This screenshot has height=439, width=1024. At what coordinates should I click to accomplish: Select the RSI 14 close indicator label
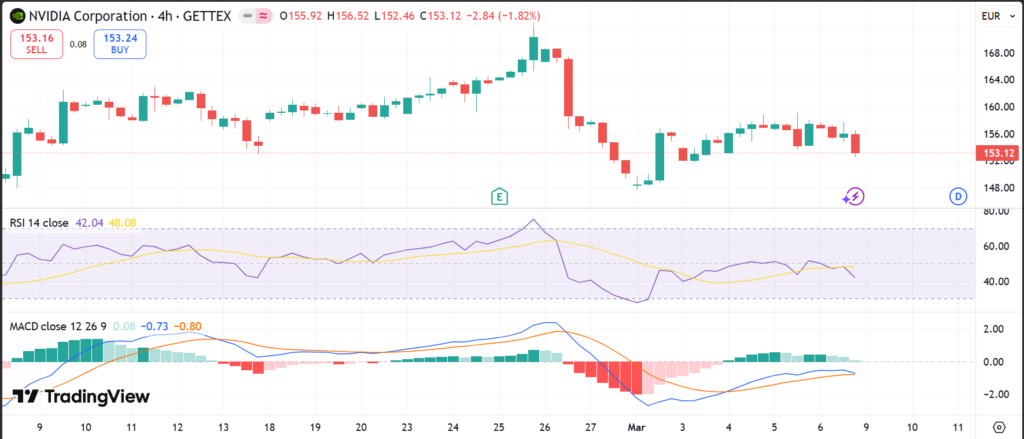[39, 223]
